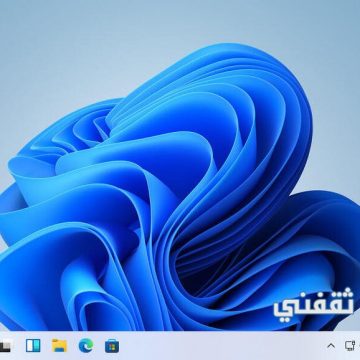Open the Widgets panel from taskbar

tap(33, 345)
